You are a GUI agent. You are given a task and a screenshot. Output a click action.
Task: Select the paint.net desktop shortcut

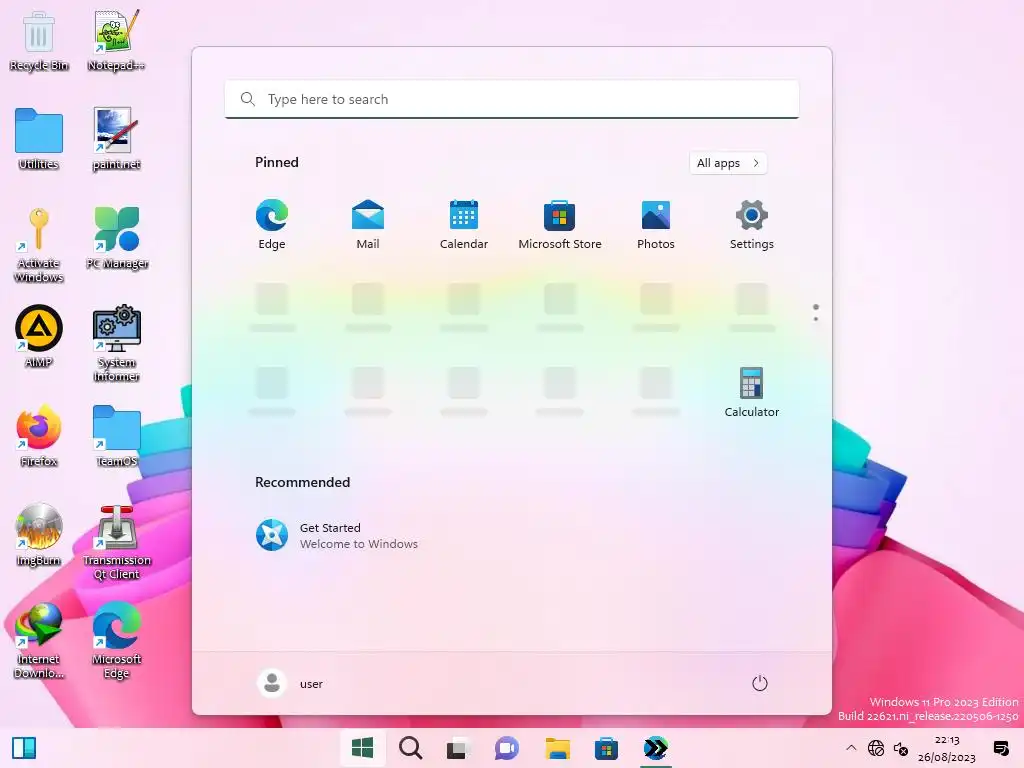coord(116,140)
